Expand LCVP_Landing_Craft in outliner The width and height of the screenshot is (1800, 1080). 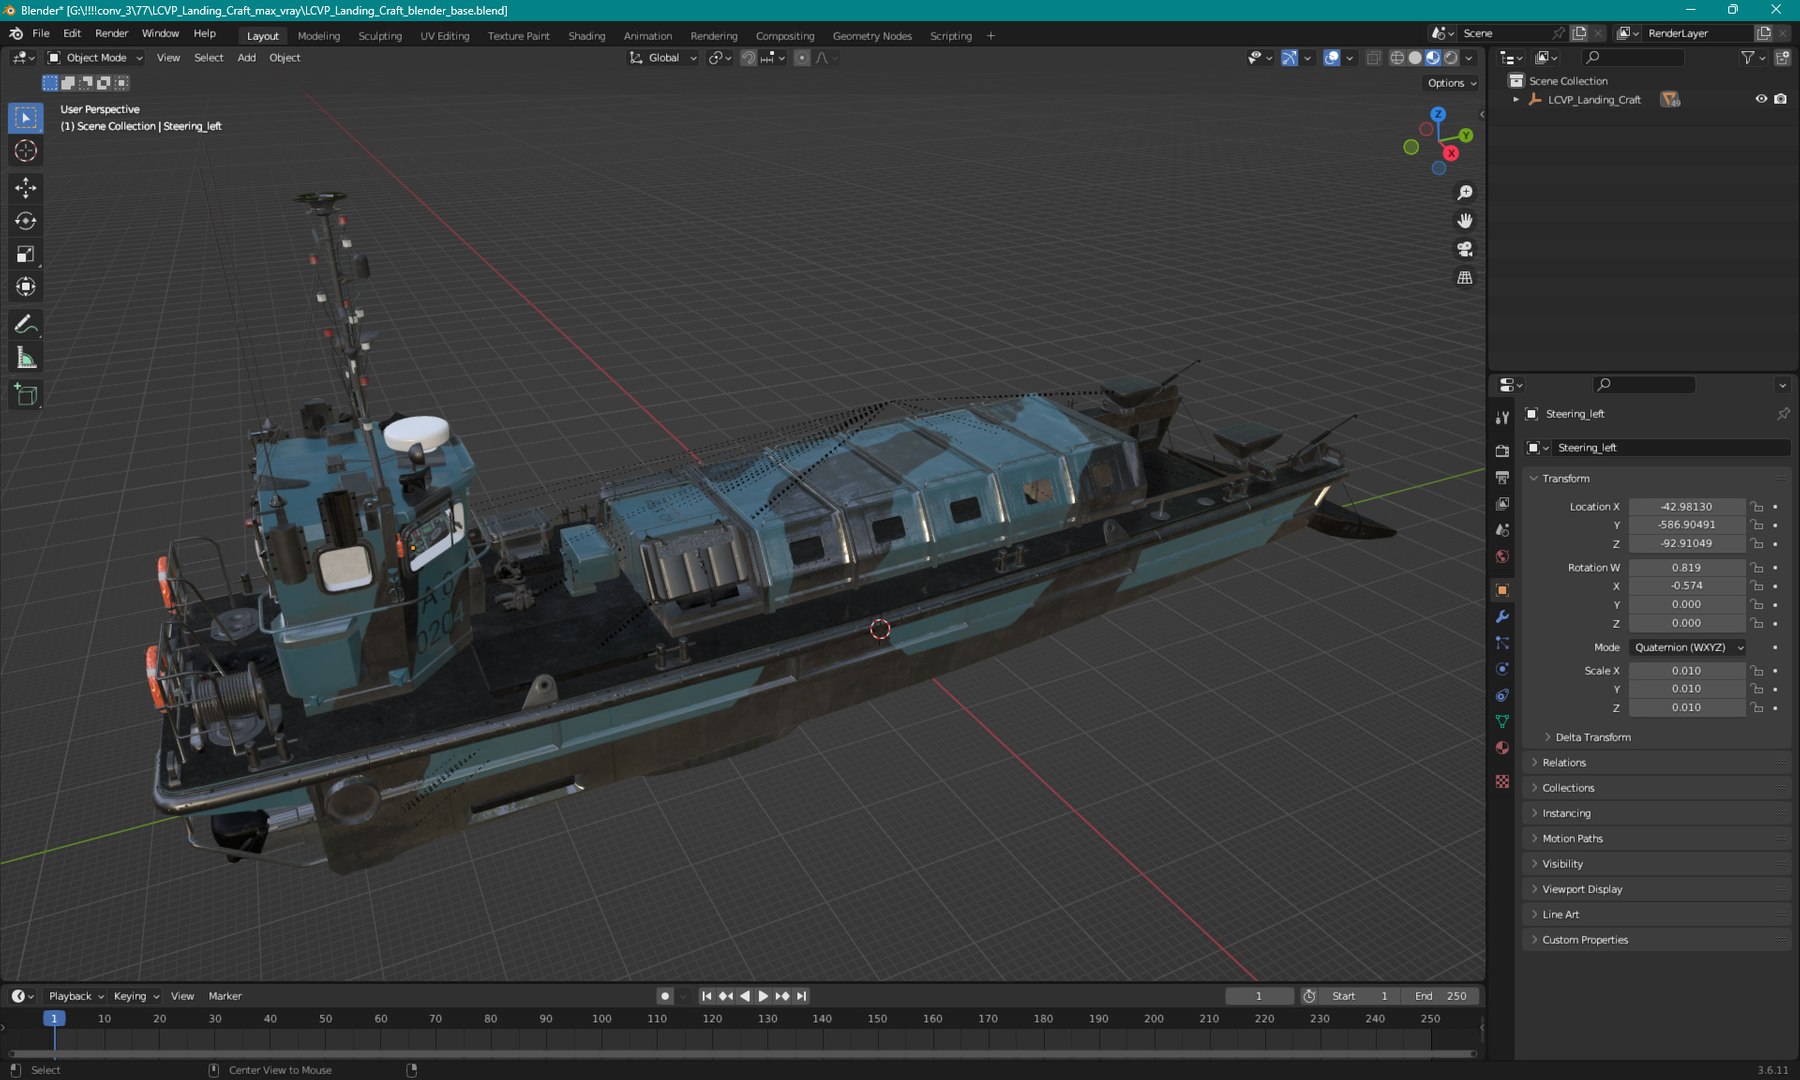click(x=1516, y=99)
